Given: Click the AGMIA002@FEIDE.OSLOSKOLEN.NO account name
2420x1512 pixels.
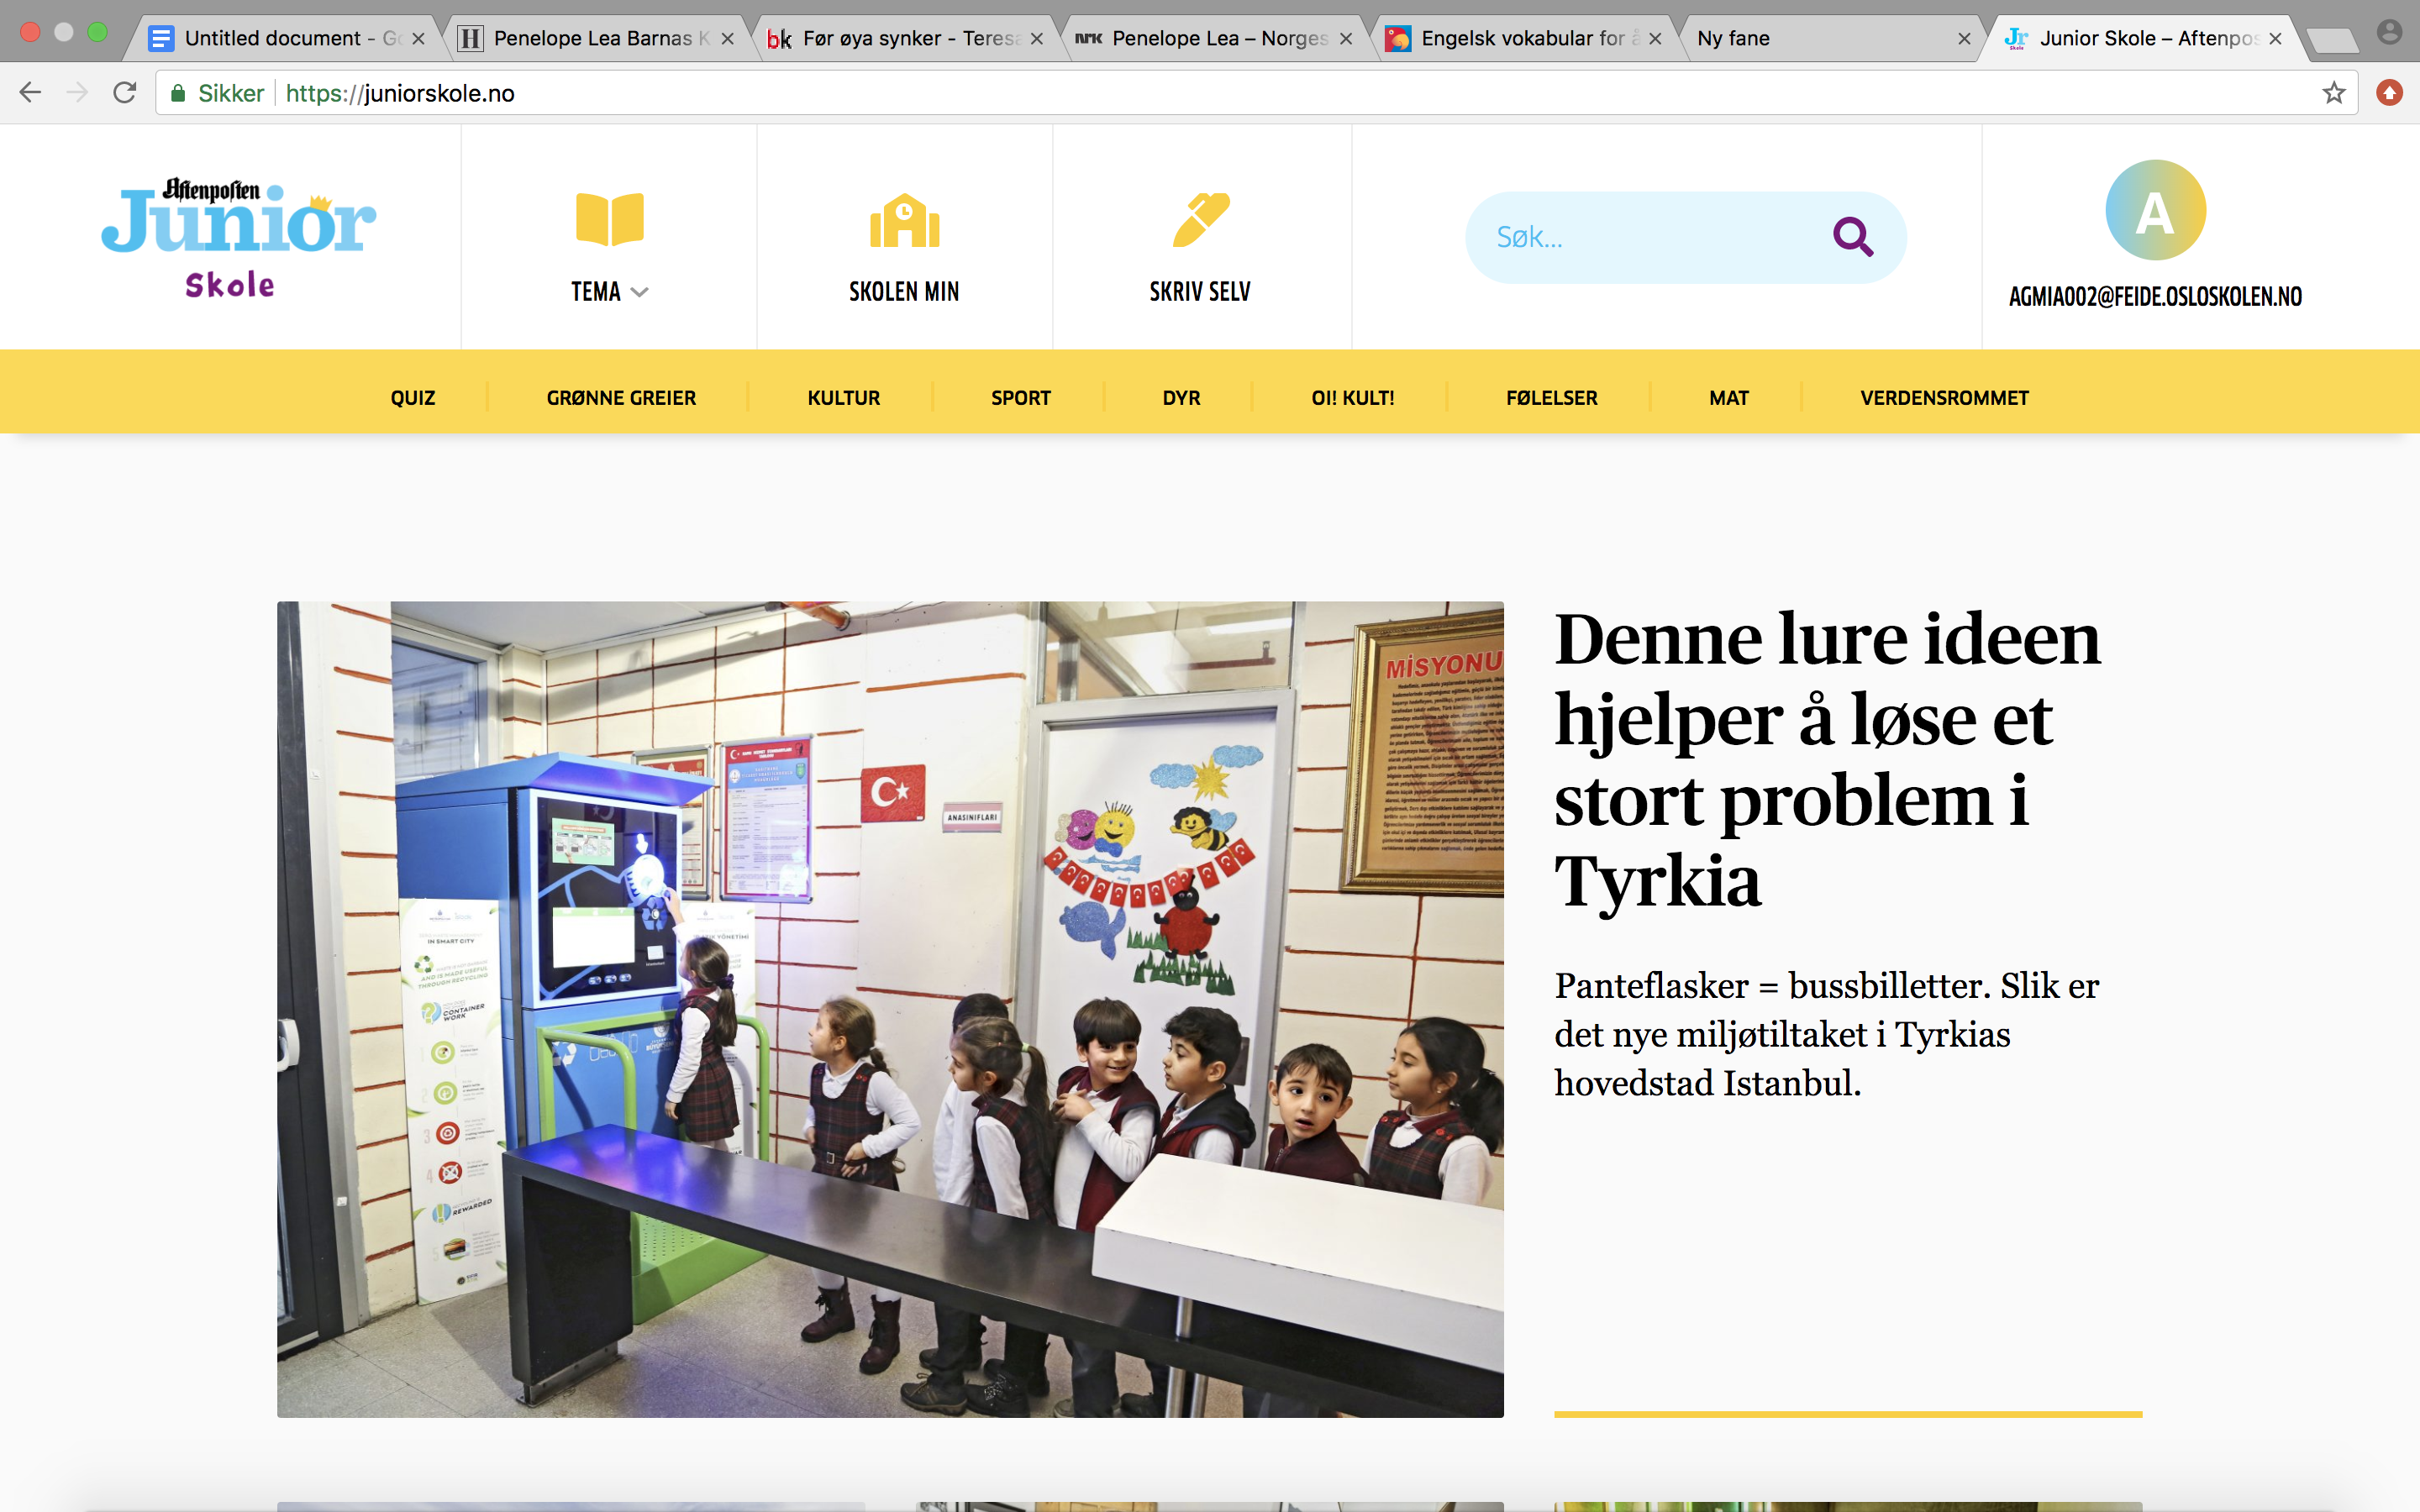Looking at the screenshot, I should click(x=2155, y=297).
